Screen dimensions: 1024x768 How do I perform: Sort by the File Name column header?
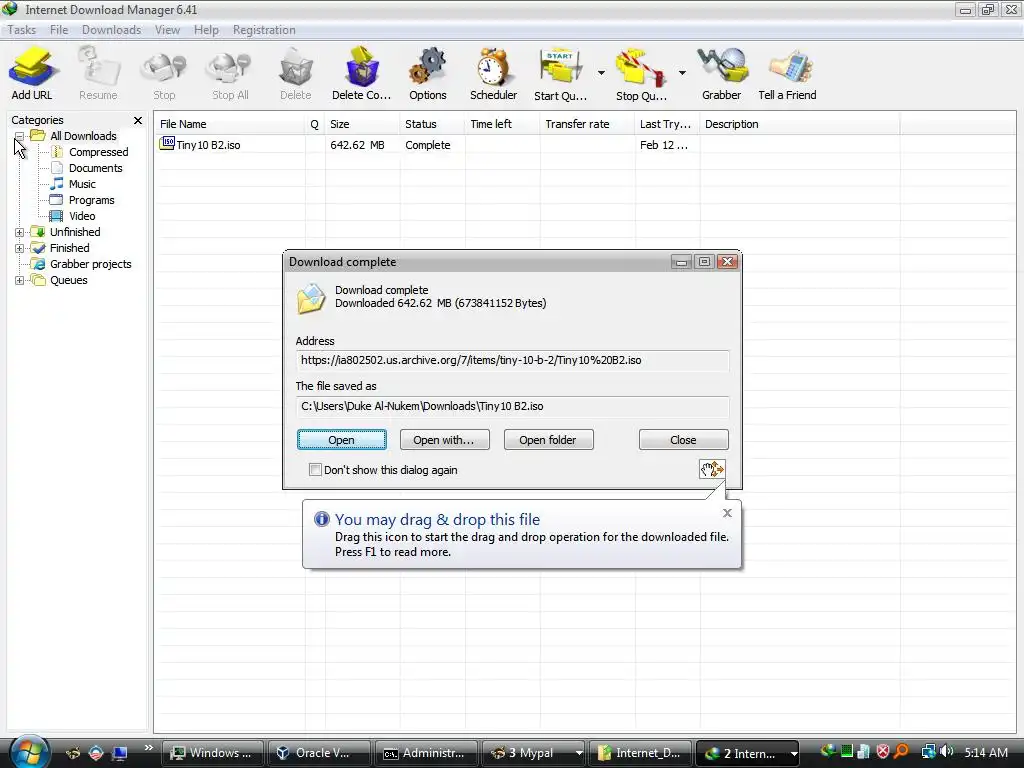(x=229, y=124)
